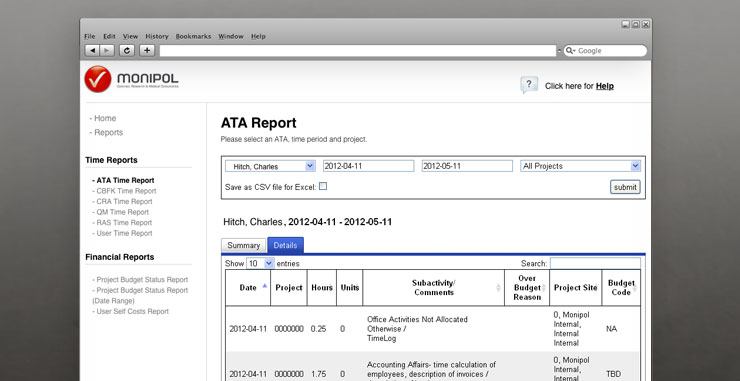This screenshot has width=740, height=381.
Task: Open User Self Costs Report link
Action: click(130, 311)
